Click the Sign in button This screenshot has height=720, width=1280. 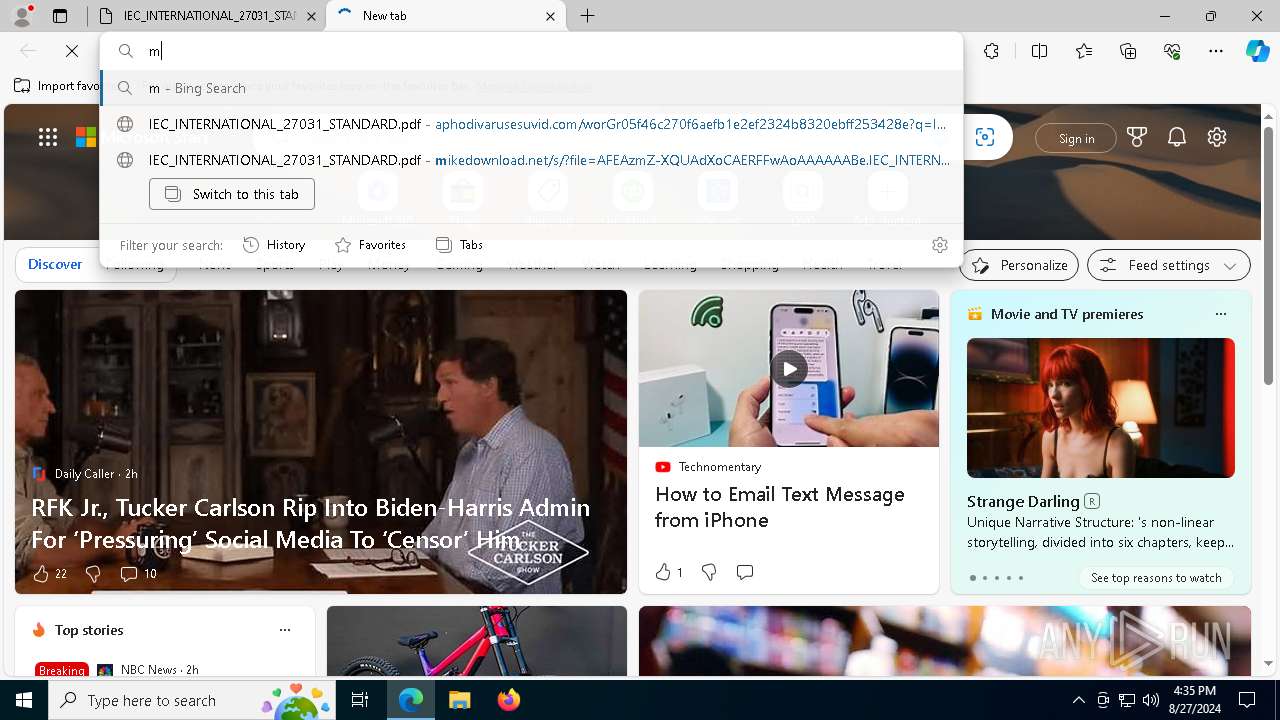(x=1076, y=139)
